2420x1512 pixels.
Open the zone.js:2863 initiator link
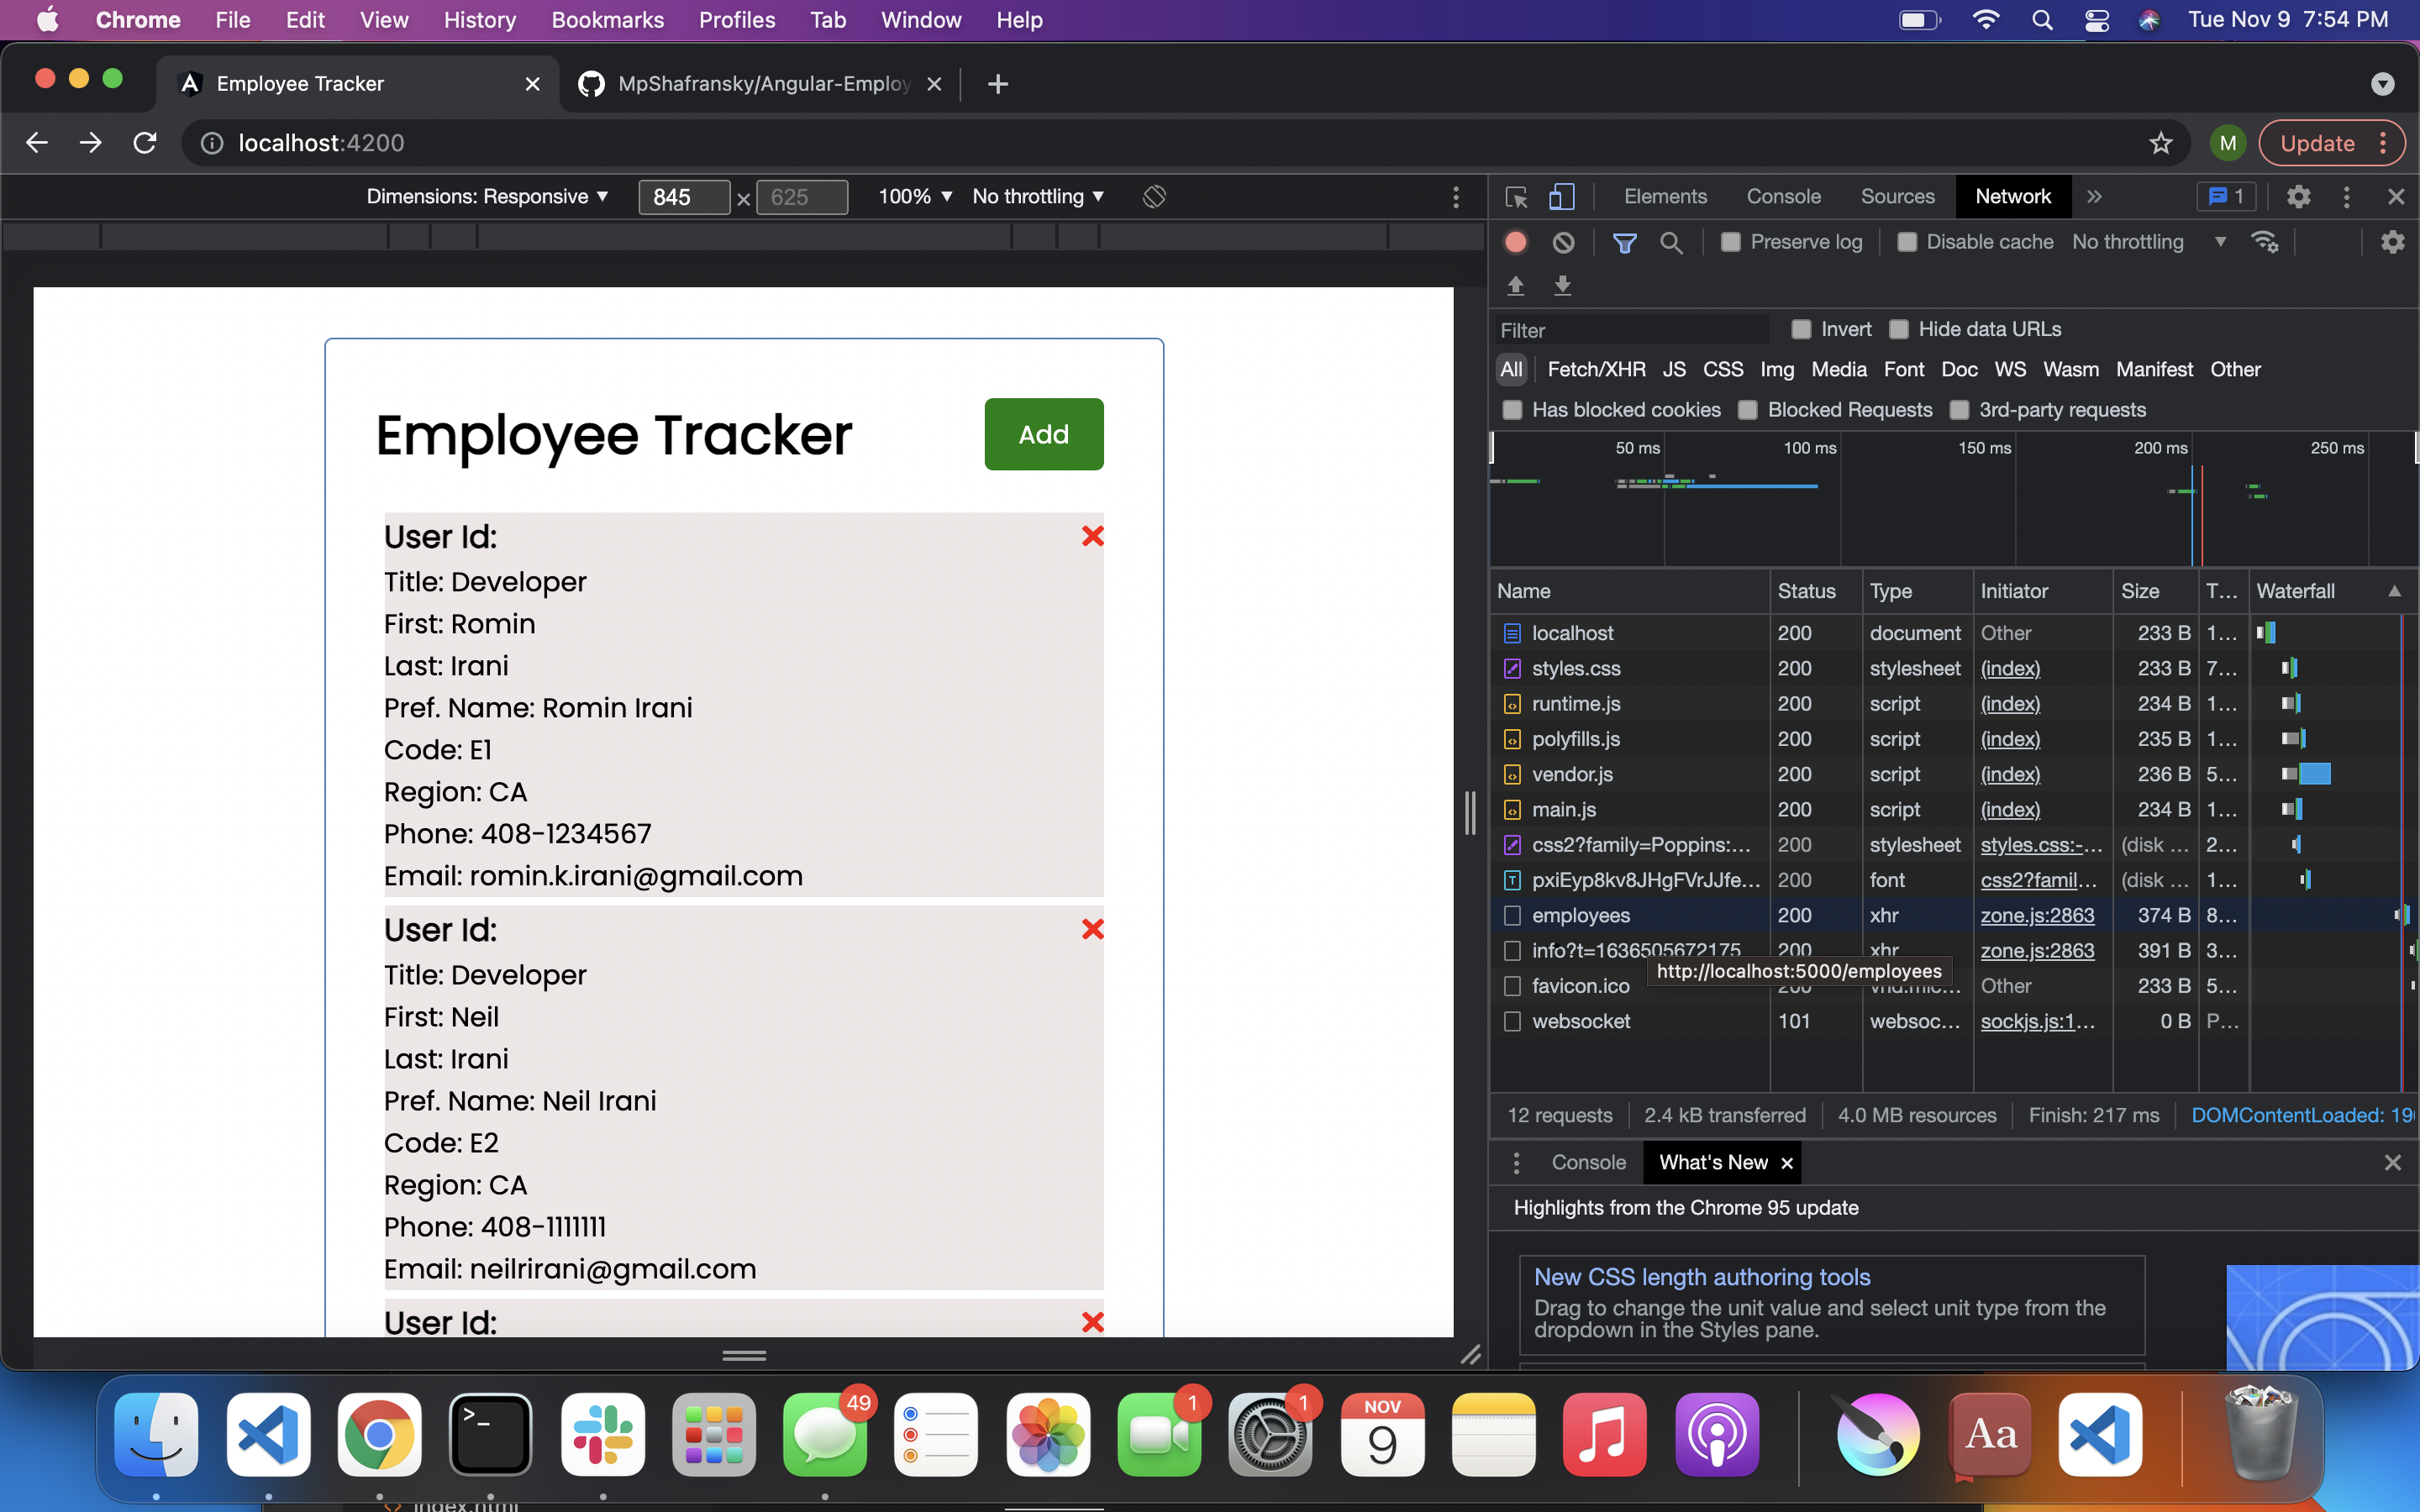pos(2038,915)
